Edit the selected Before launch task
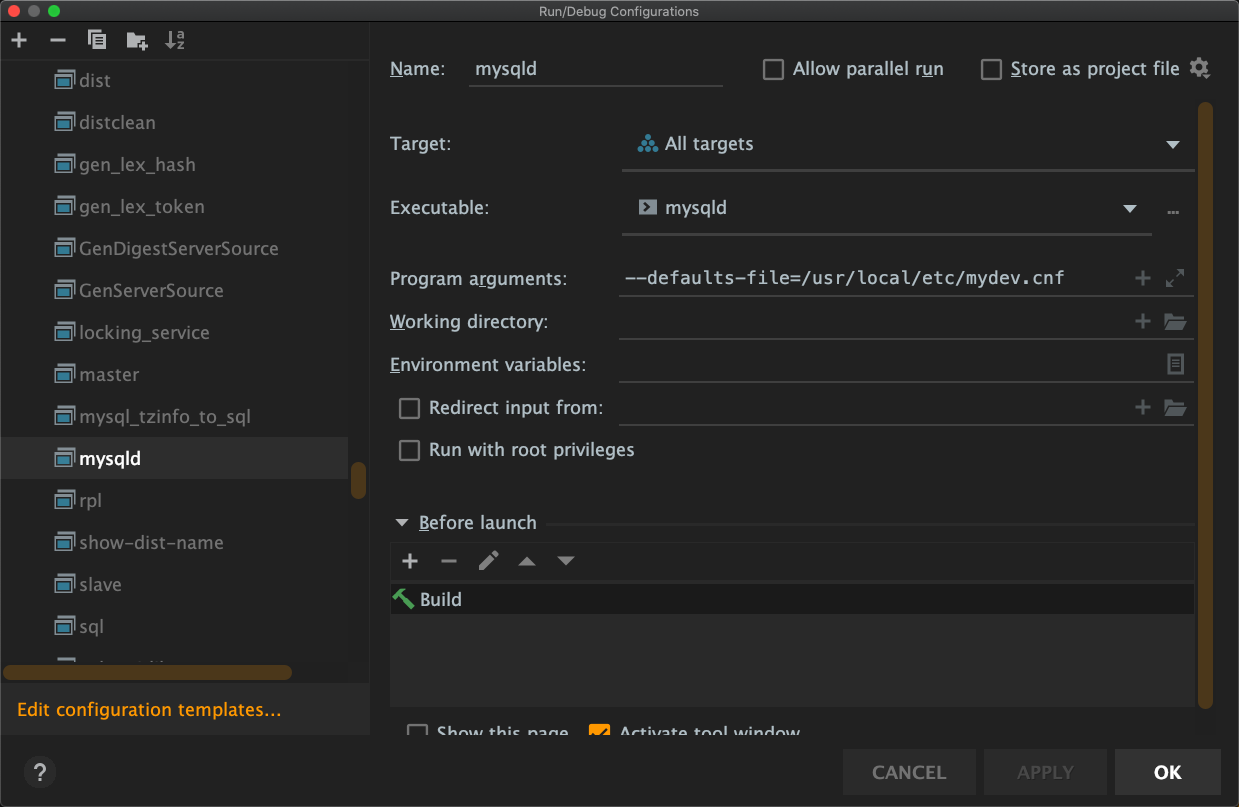The width and height of the screenshot is (1239, 807). pyautogui.click(x=488, y=561)
